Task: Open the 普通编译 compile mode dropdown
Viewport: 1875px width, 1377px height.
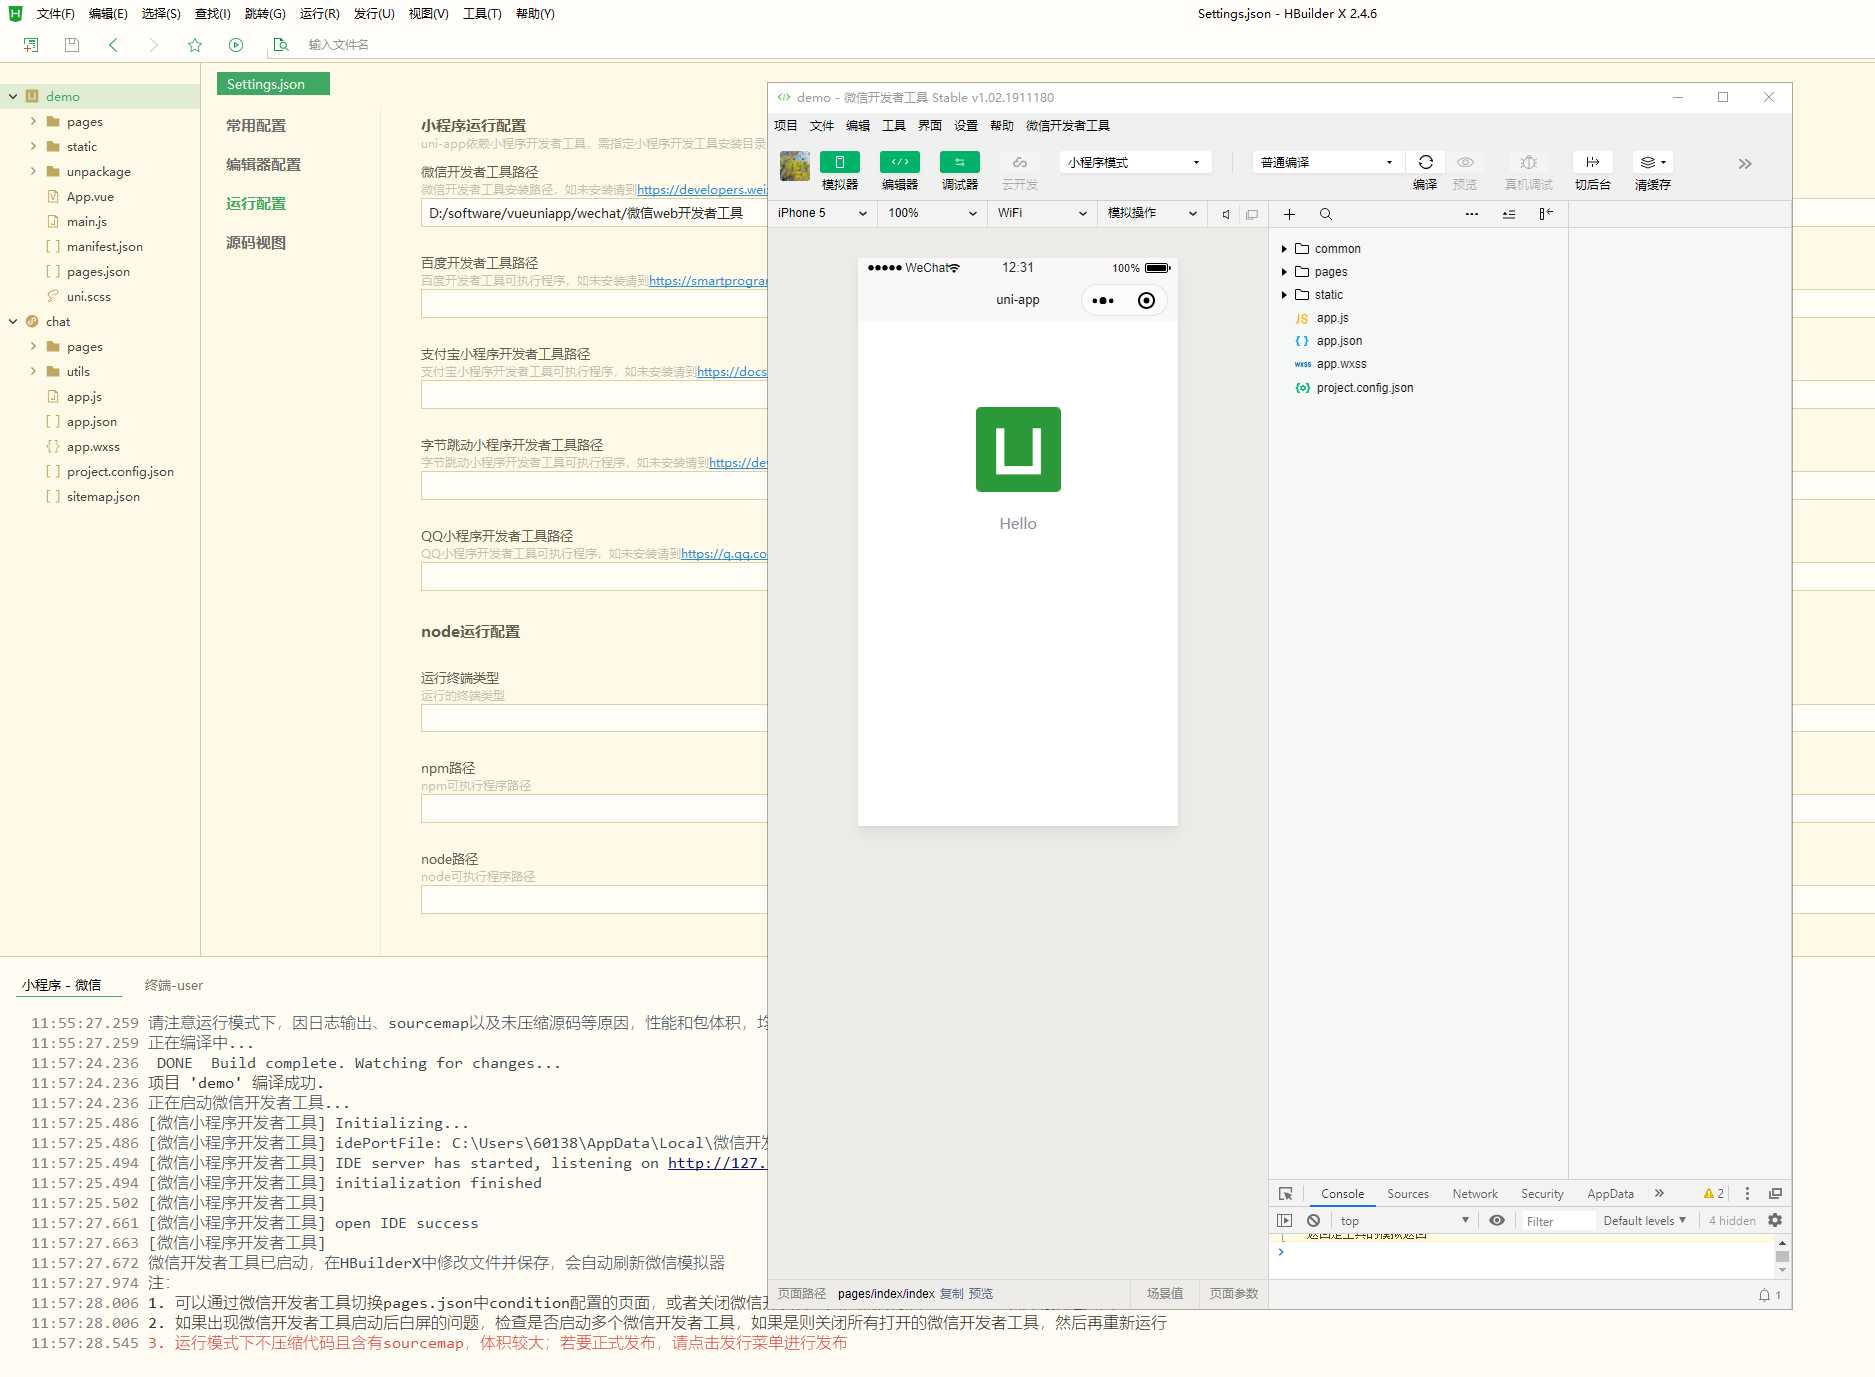Action: [1328, 162]
